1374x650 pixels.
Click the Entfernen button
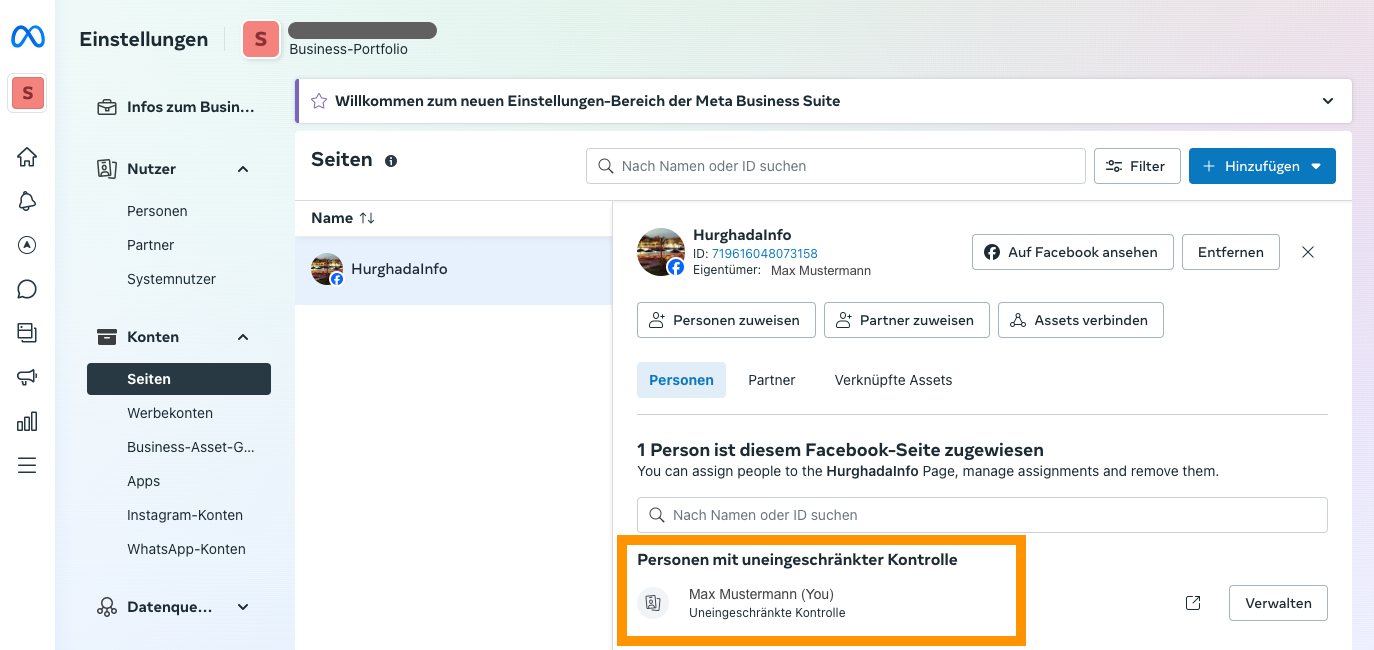click(1230, 252)
